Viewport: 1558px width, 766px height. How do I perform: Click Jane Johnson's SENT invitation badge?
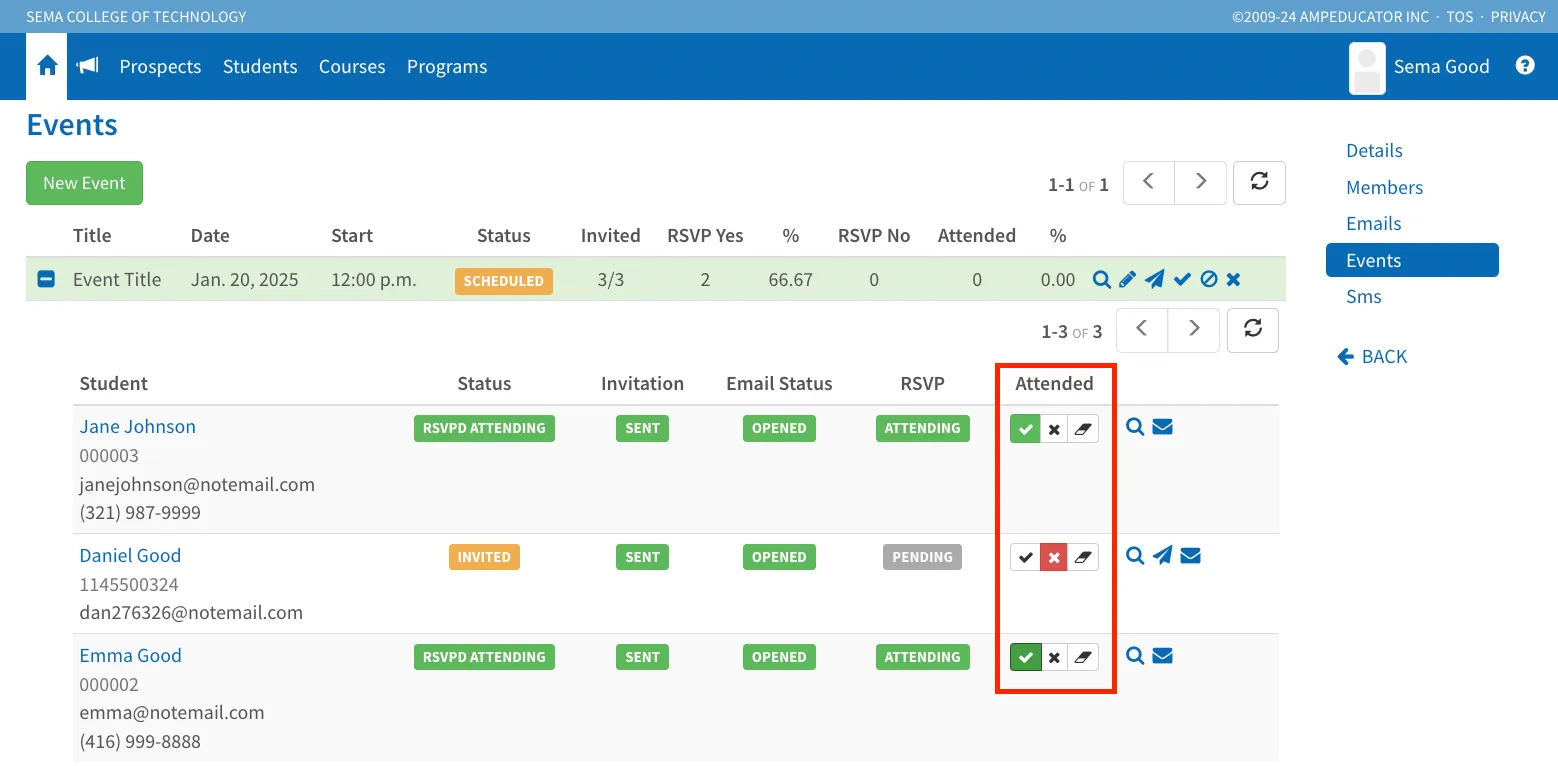click(642, 428)
